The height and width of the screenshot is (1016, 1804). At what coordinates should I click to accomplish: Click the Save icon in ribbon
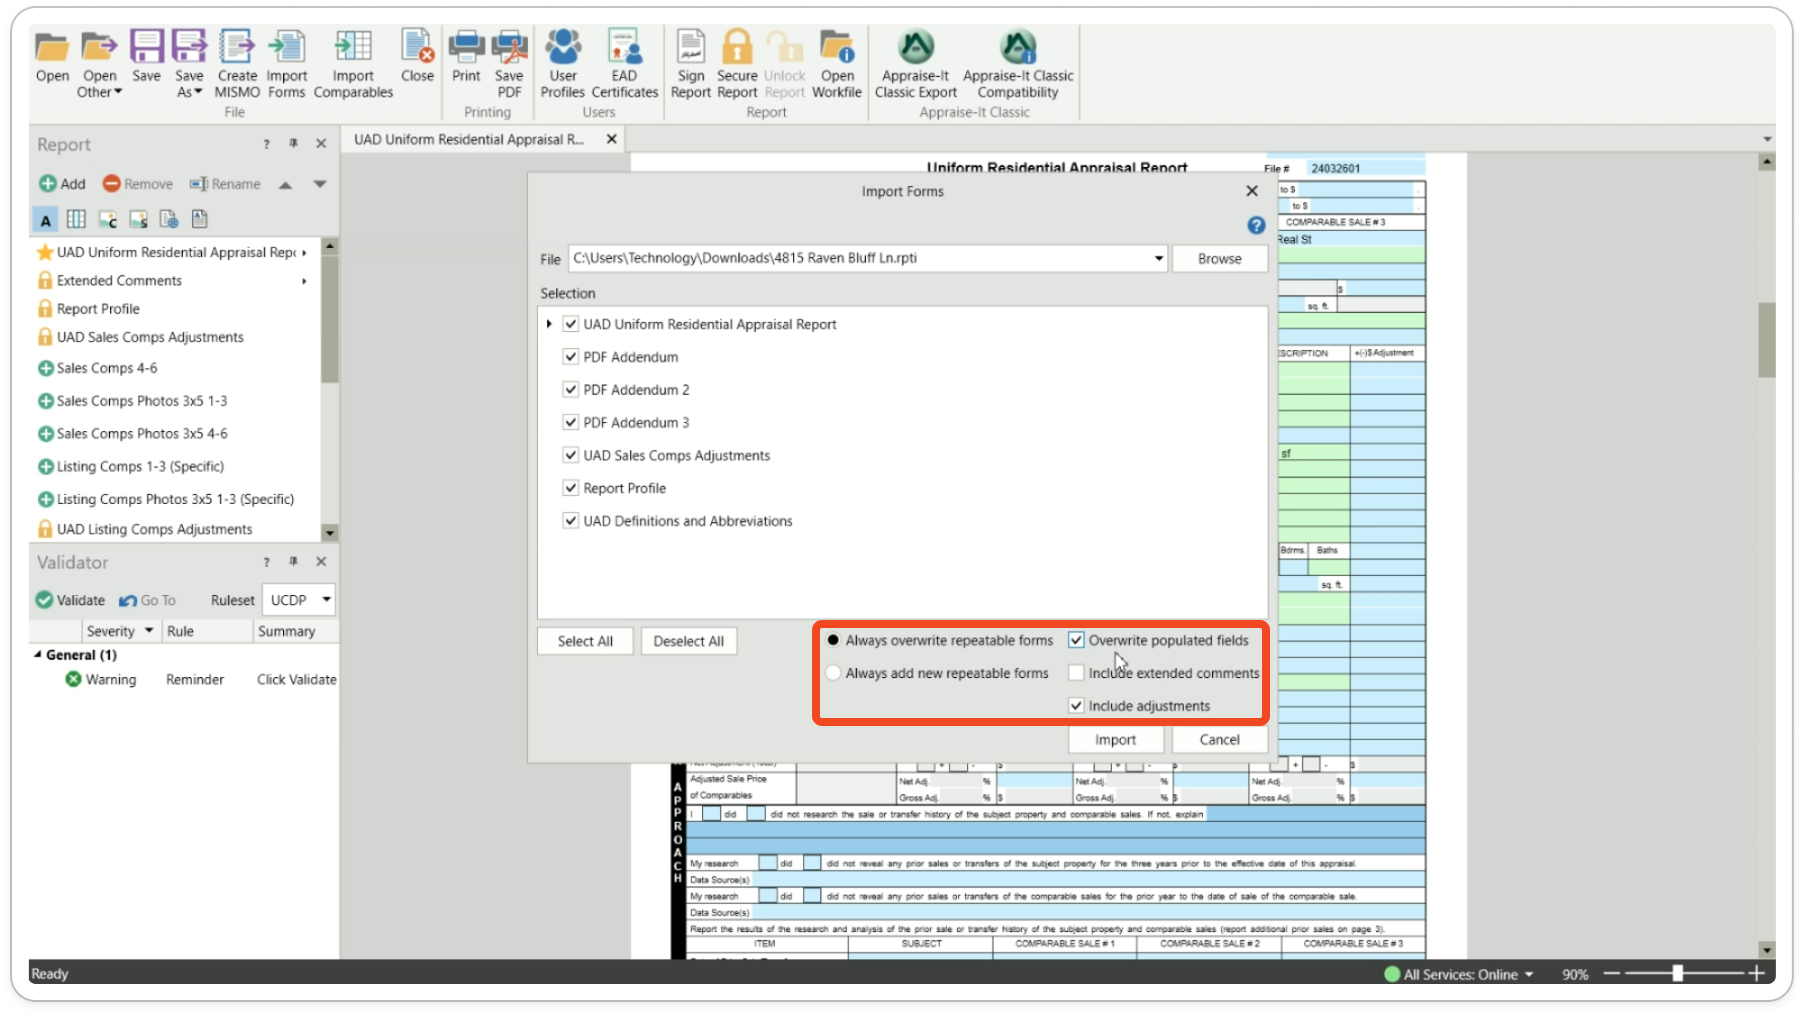point(146,47)
